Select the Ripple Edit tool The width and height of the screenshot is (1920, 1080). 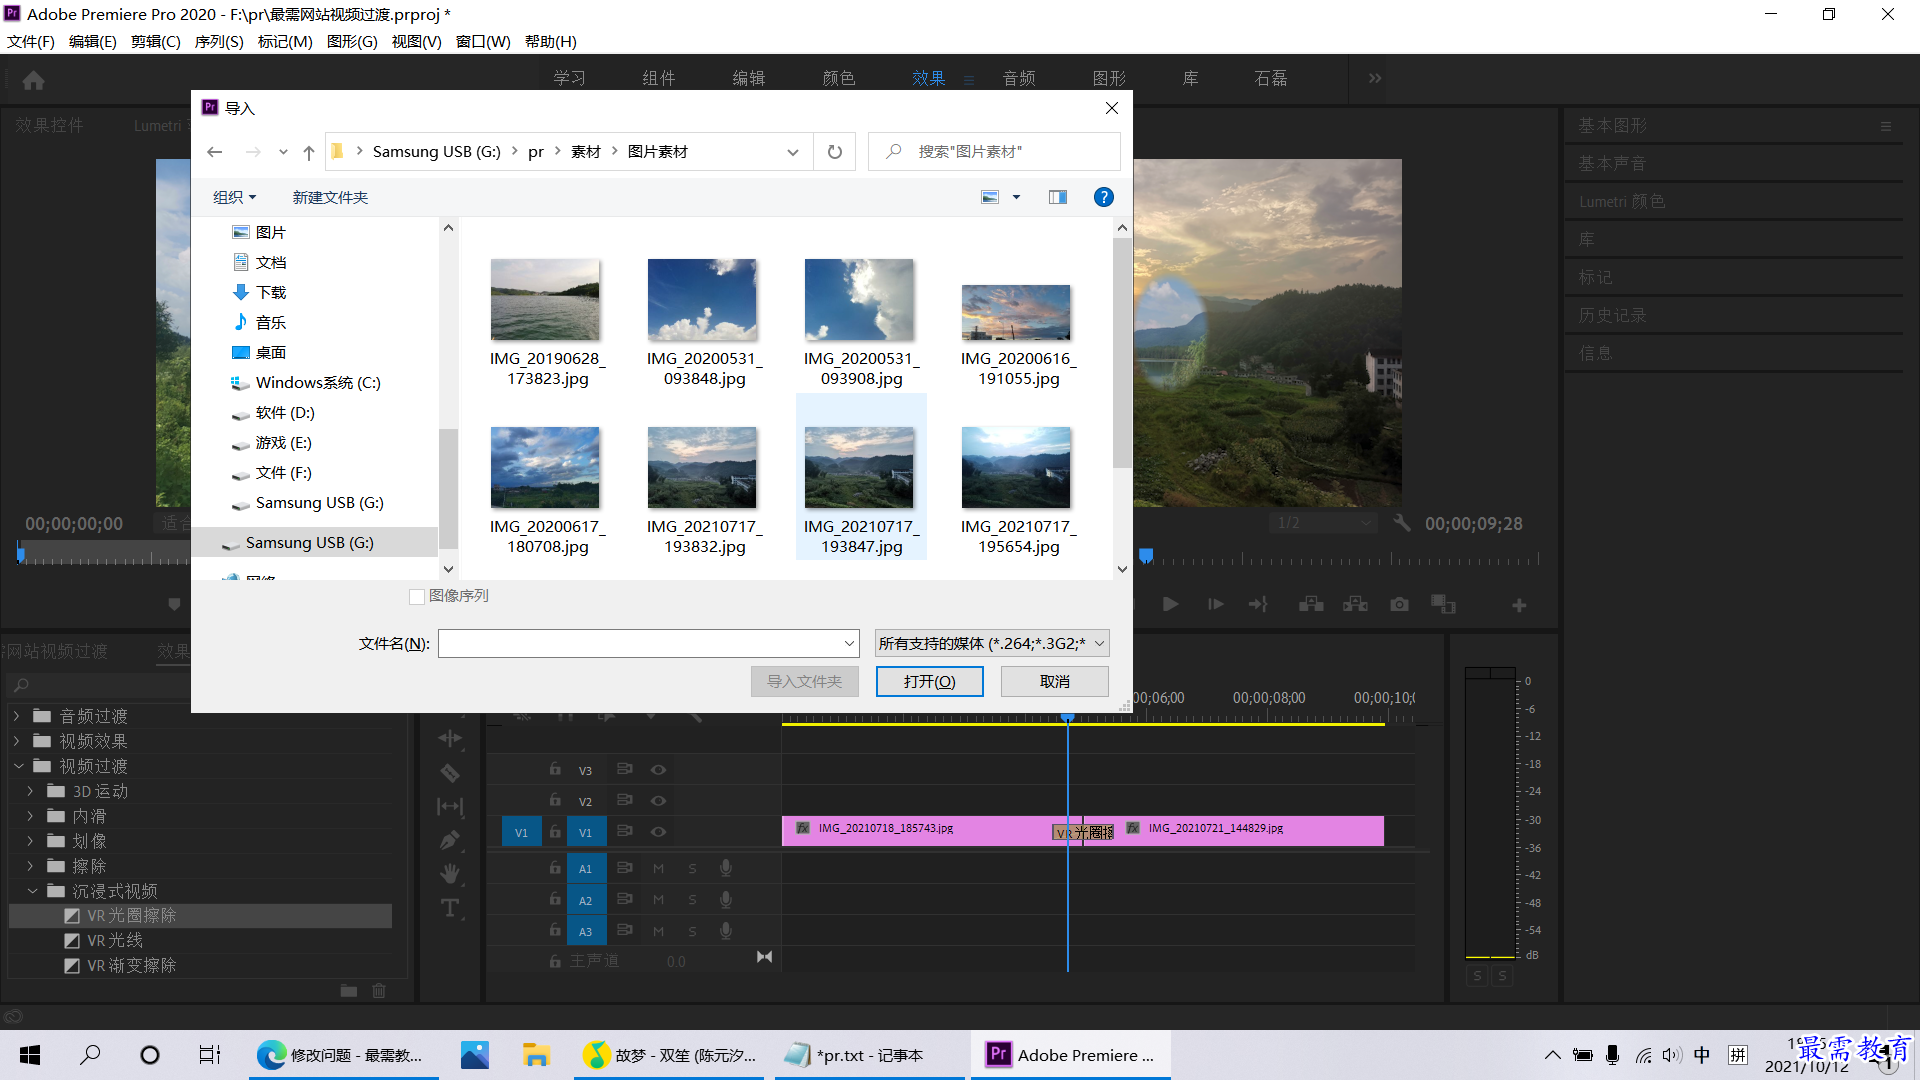(x=450, y=738)
